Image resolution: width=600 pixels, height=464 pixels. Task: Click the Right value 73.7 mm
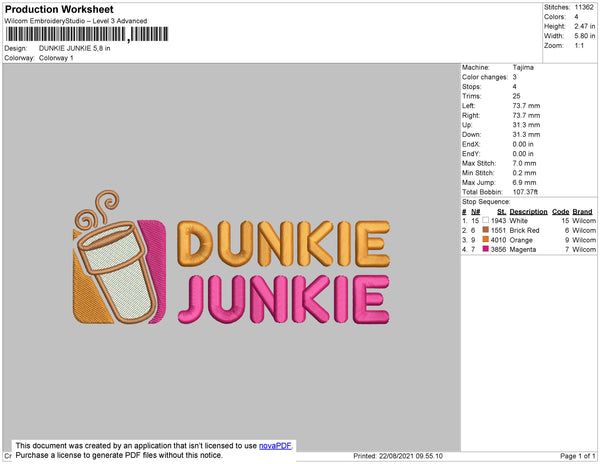(x=526, y=115)
